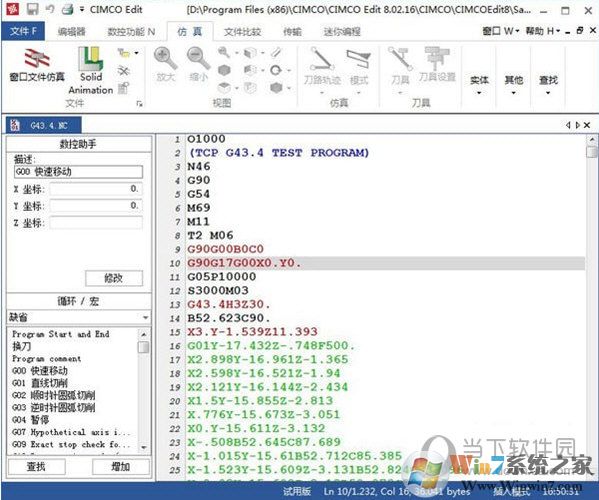The width and height of the screenshot is (599, 500).
Task: Switch to the 数控功能 N tab
Action: point(131,32)
